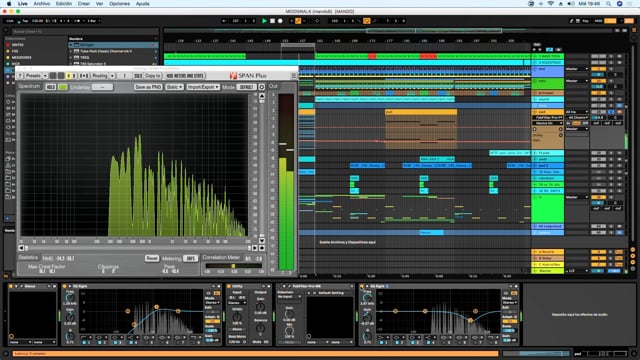Viewport: 640px width, 360px height.
Task: Open the Ver menu
Action: tap(99, 4)
